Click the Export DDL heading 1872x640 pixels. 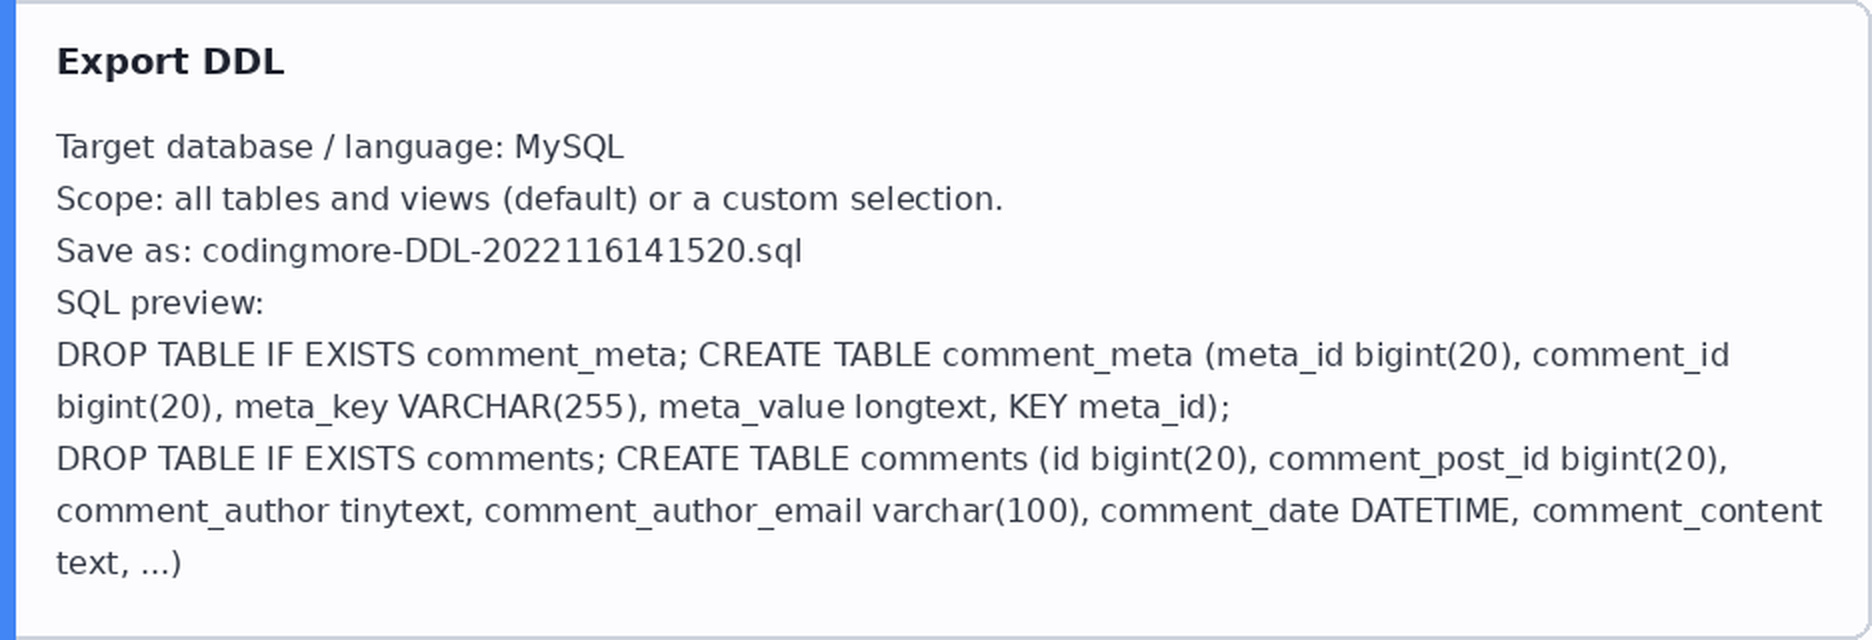coord(170,62)
